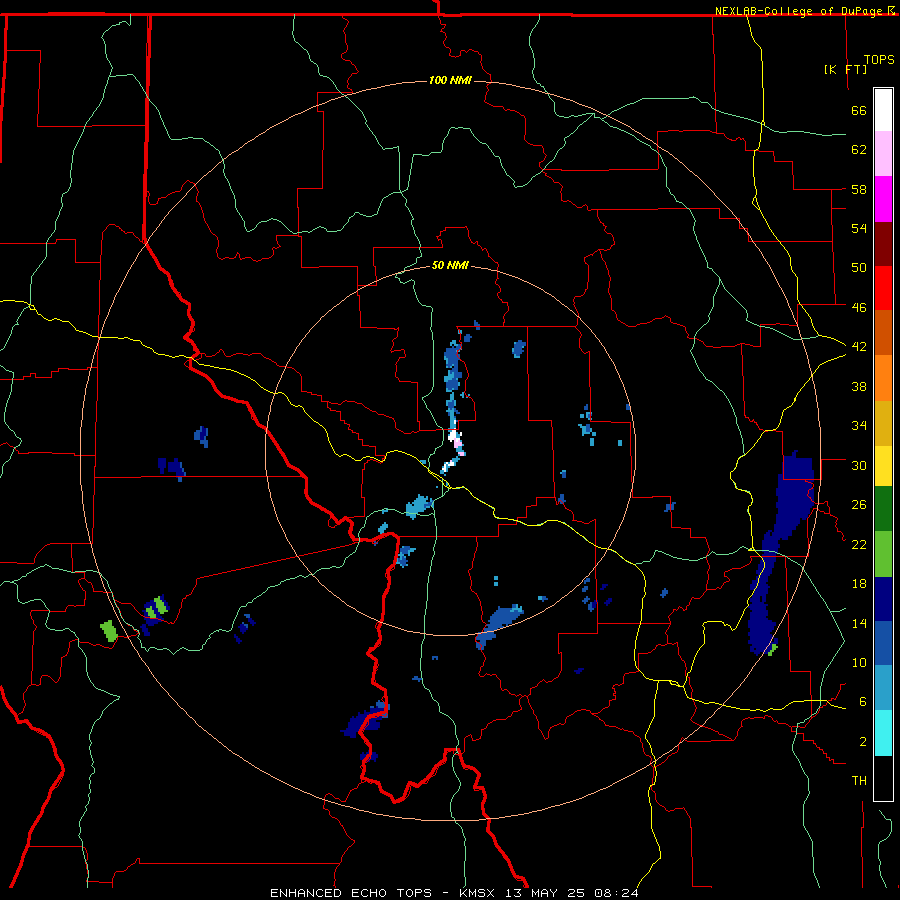Click the legend value "46"
The height and width of the screenshot is (900, 900).
tap(859, 307)
